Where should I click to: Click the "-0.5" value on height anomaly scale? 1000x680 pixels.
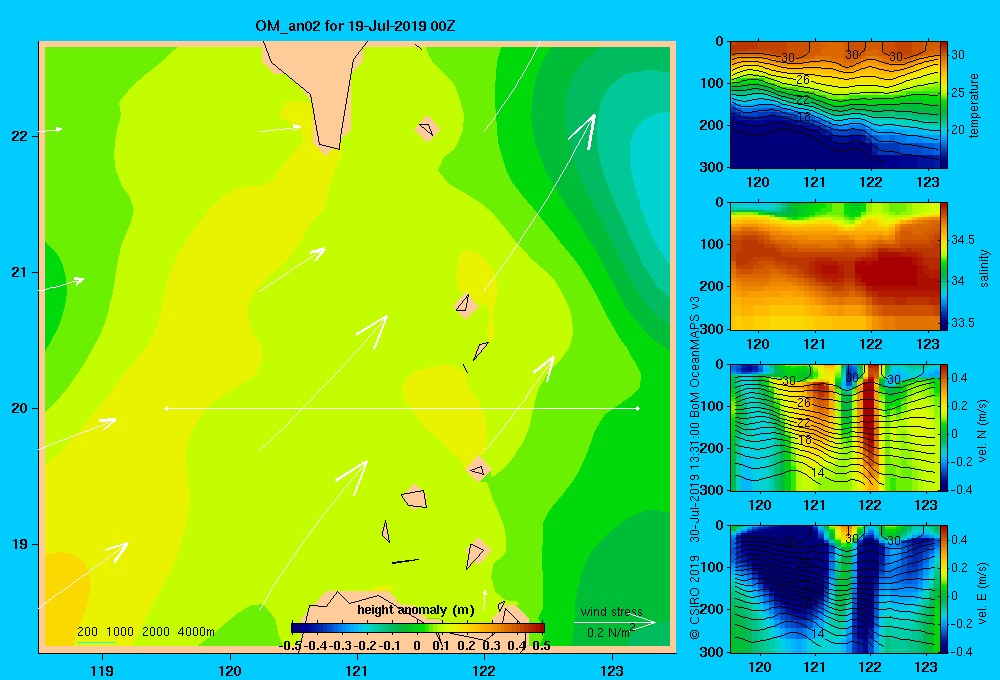tap(290, 646)
